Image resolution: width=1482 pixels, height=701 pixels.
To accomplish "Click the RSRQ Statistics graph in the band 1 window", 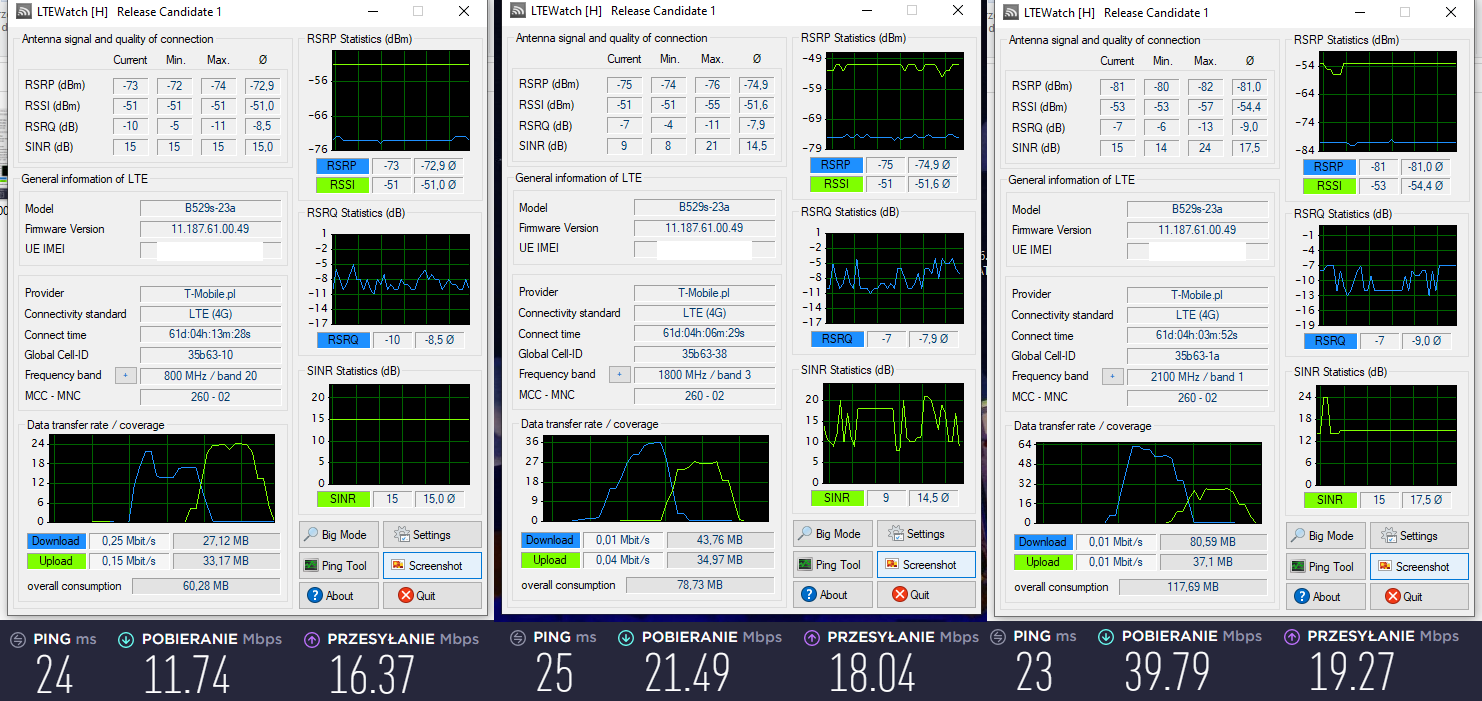I will (x=1386, y=276).
